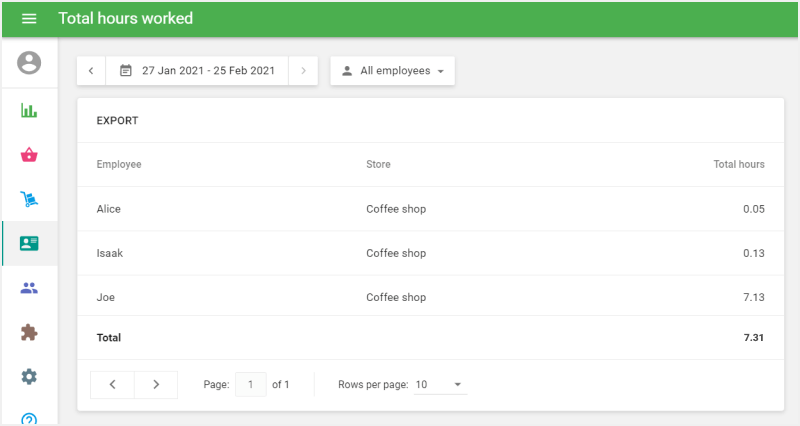
Task: Expand the All employees filter dropdown
Action: (392, 70)
